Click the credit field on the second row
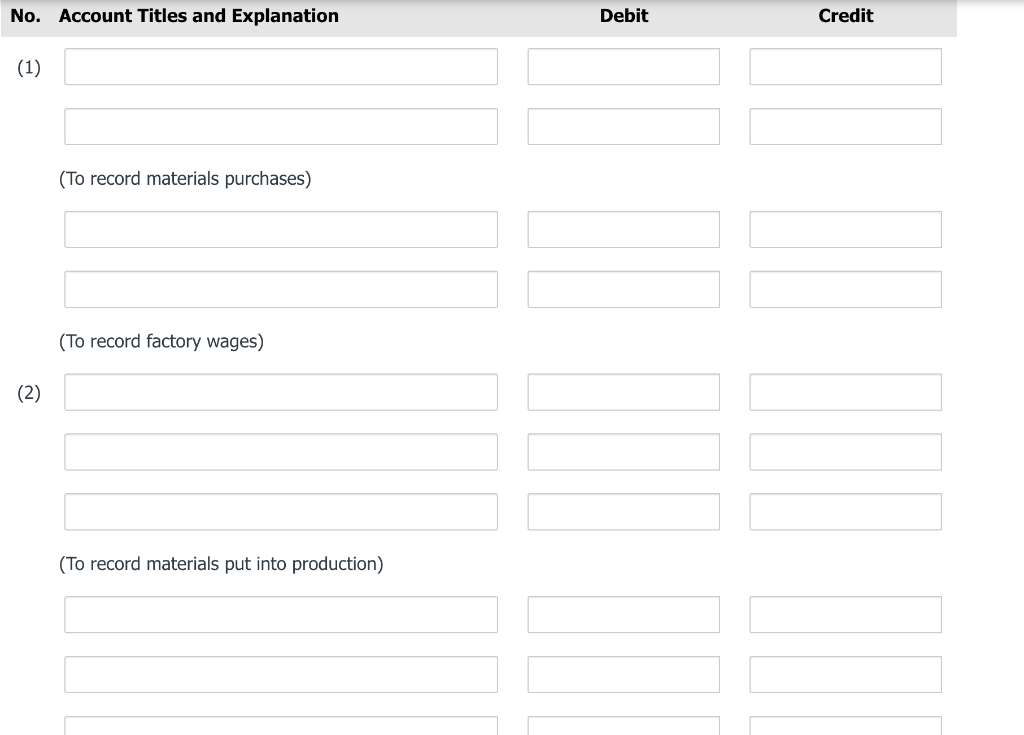The image size is (1024, 735). [x=845, y=126]
